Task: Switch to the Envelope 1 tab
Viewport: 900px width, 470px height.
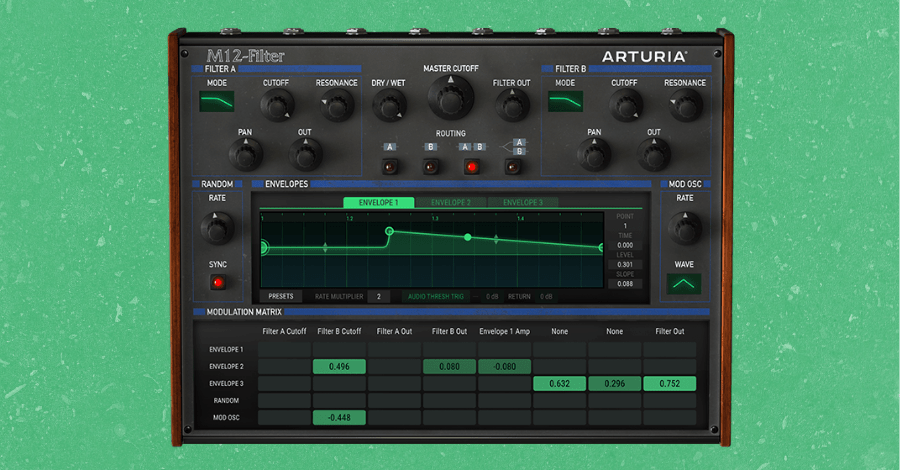Action: click(x=378, y=203)
